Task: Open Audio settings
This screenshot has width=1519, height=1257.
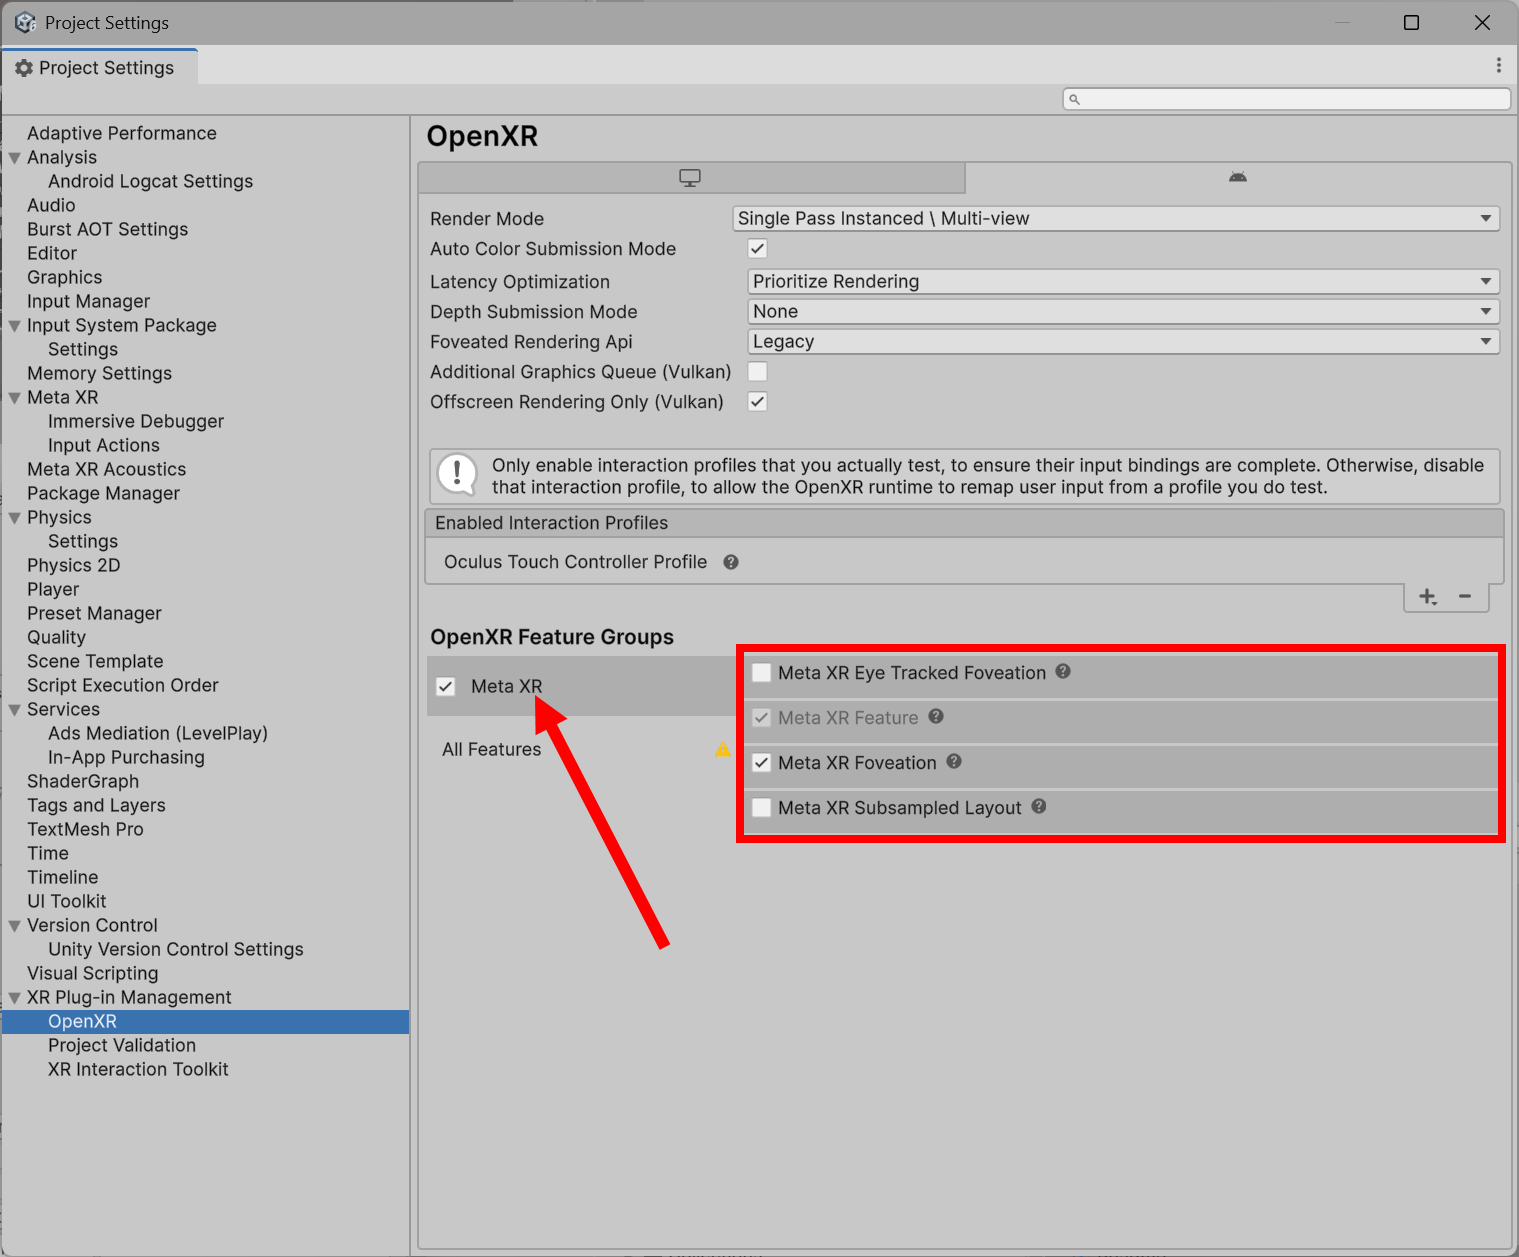Action: [x=51, y=205]
